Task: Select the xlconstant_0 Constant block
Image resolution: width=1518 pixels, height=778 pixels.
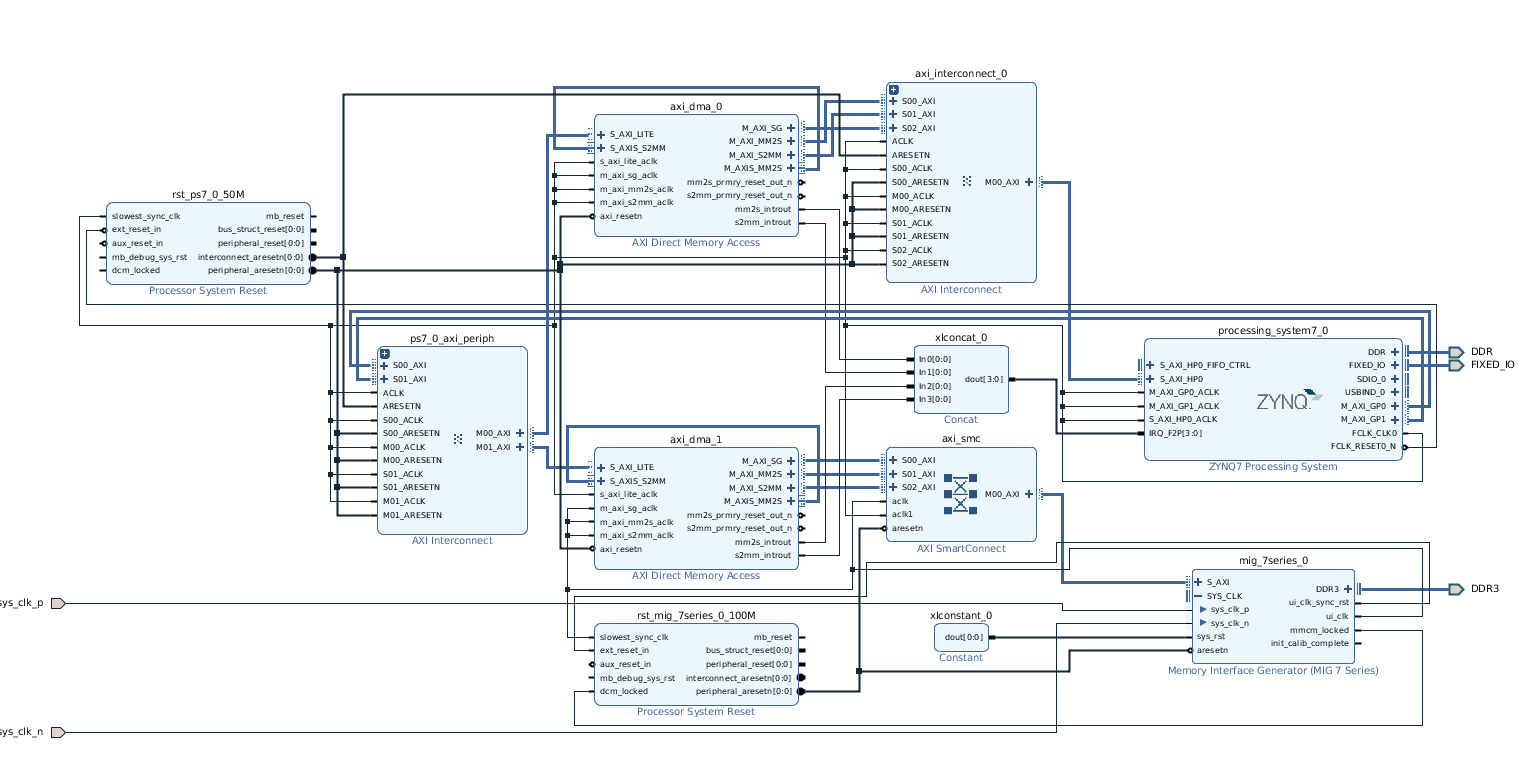Action: pyautogui.click(x=959, y=637)
